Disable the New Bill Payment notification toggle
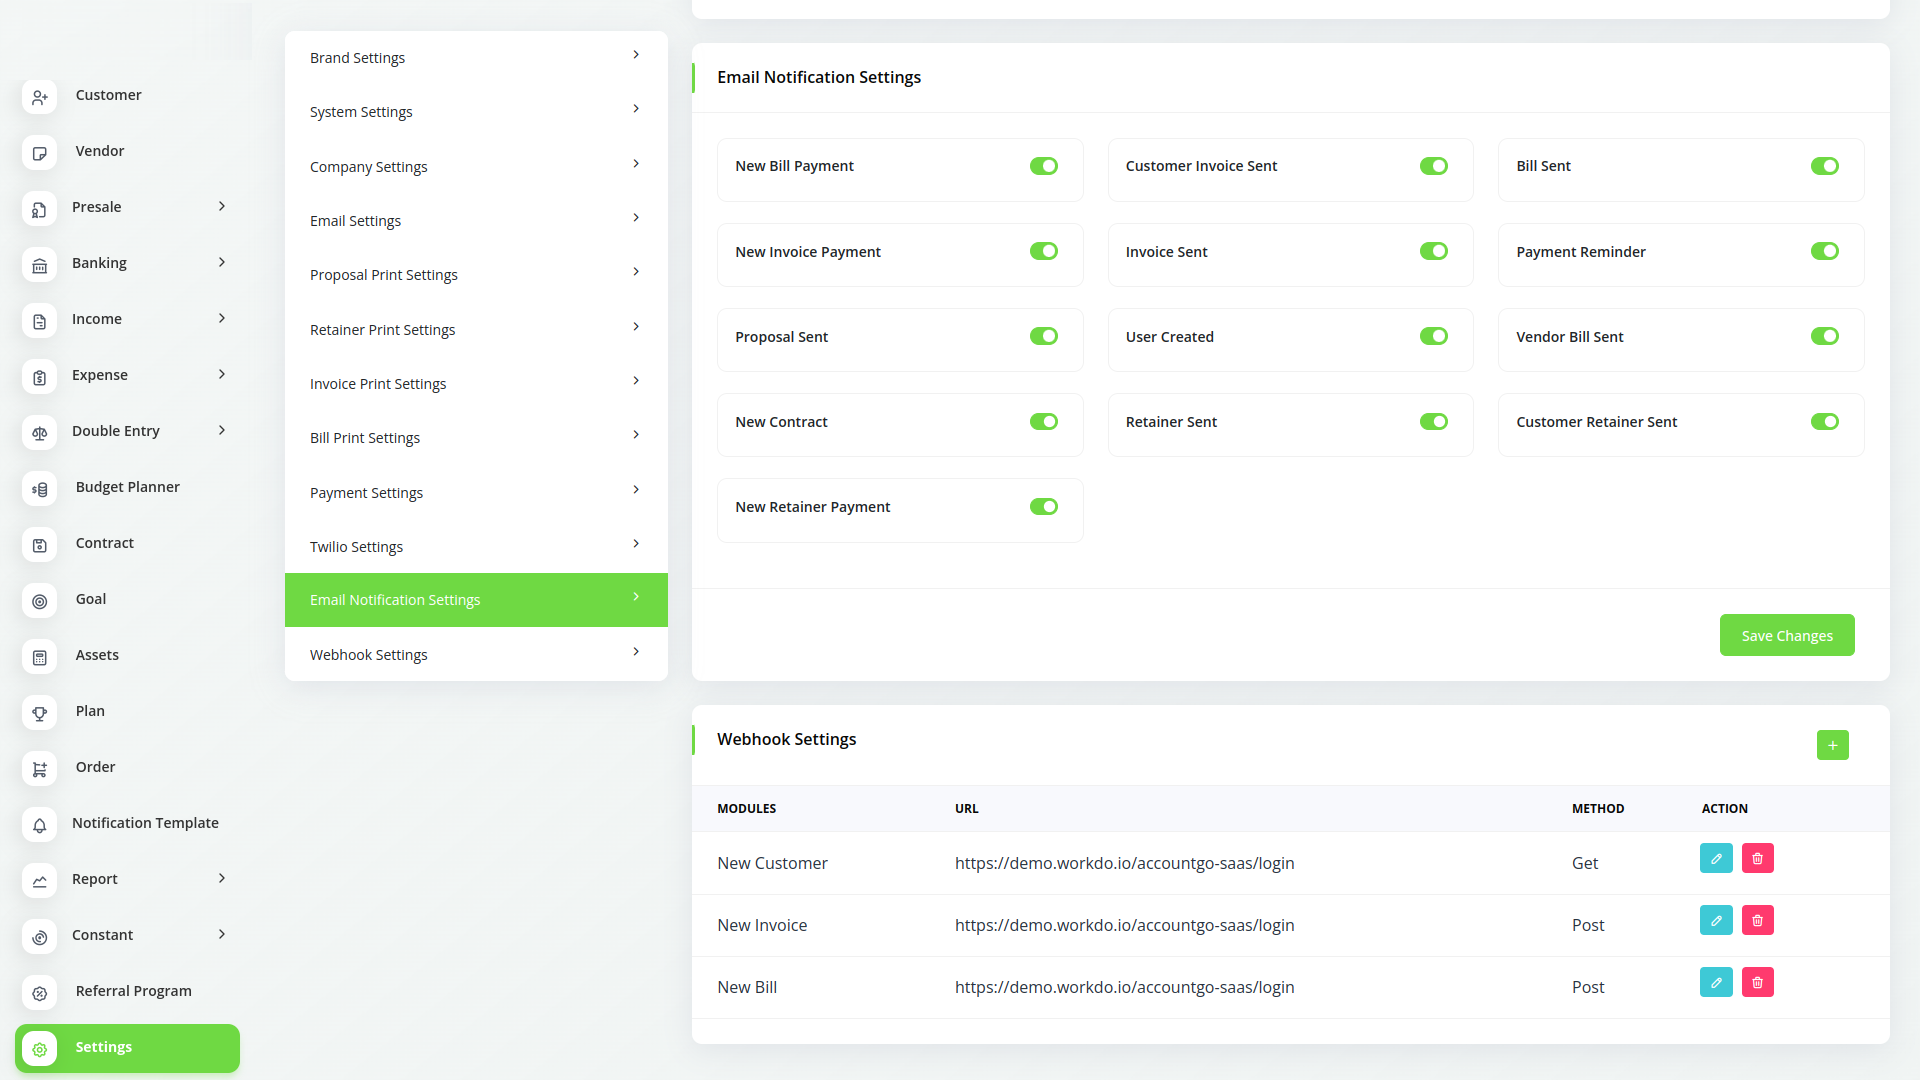Image resolution: width=1920 pixels, height=1080 pixels. pyautogui.click(x=1043, y=166)
